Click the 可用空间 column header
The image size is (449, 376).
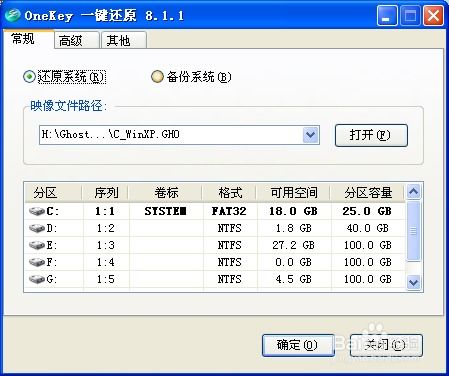click(293, 193)
